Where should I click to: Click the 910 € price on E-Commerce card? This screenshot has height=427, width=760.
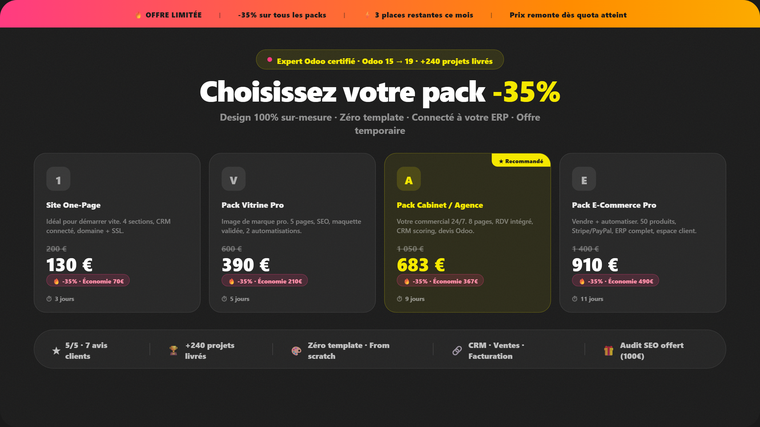595,265
